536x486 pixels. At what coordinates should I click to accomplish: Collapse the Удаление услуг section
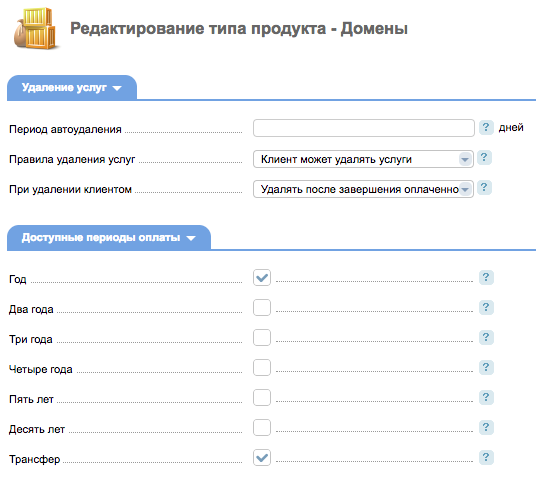pyautogui.click(x=72, y=88)
